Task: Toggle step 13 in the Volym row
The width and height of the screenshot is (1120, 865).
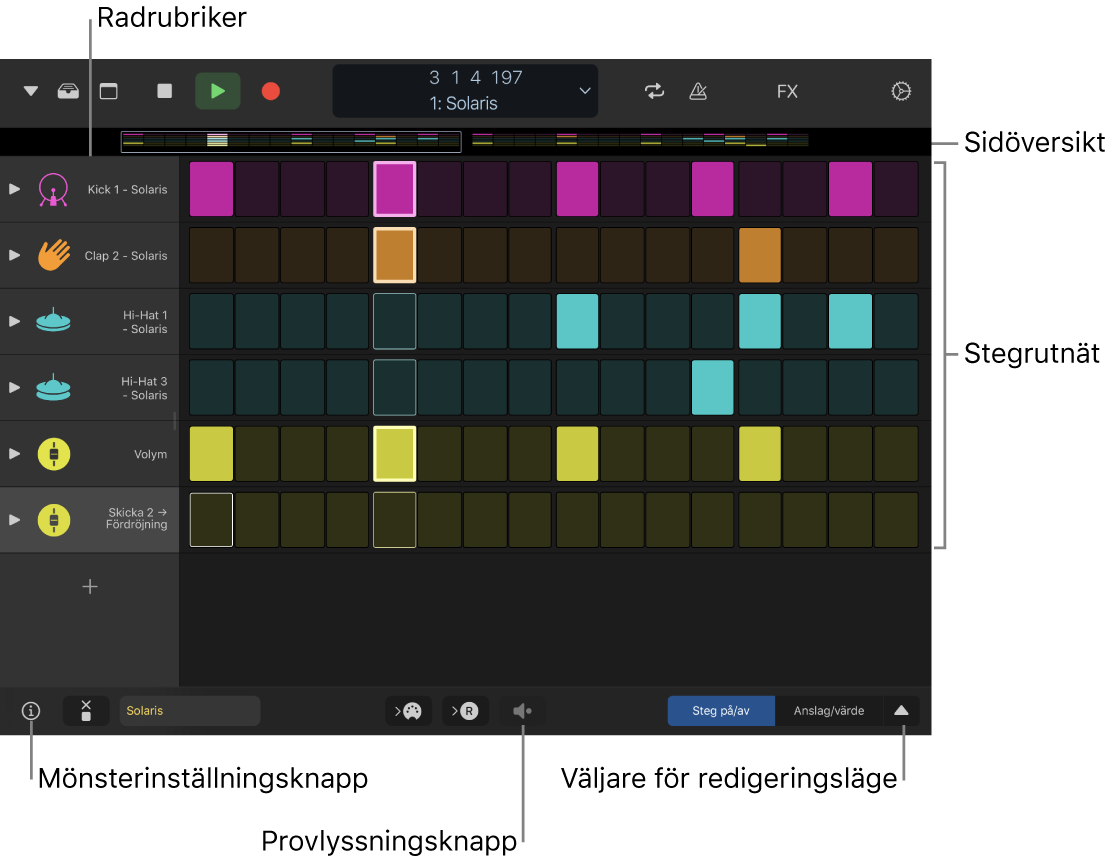Action: (759, 454)
